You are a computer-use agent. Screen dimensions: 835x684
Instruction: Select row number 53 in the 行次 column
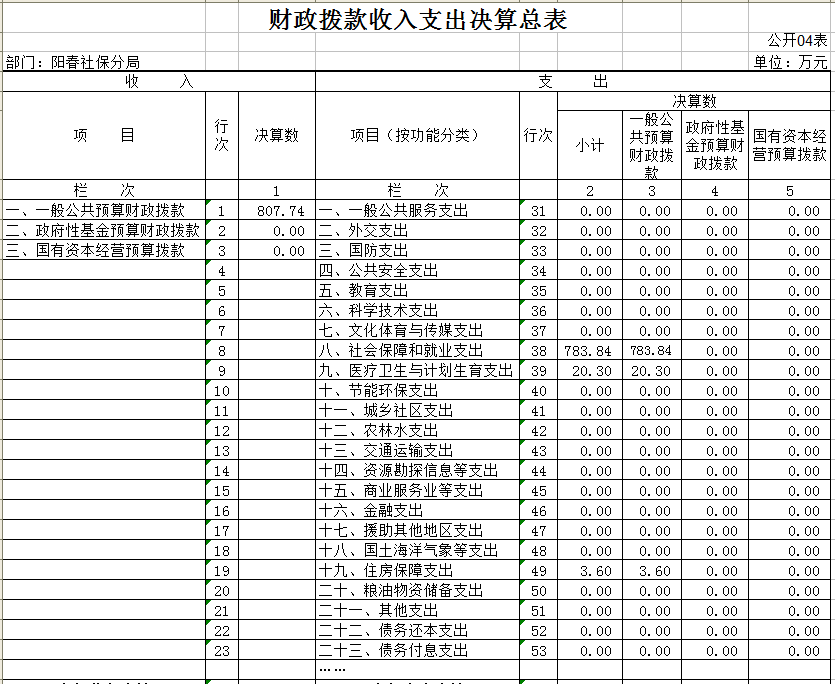coord(539,651)
